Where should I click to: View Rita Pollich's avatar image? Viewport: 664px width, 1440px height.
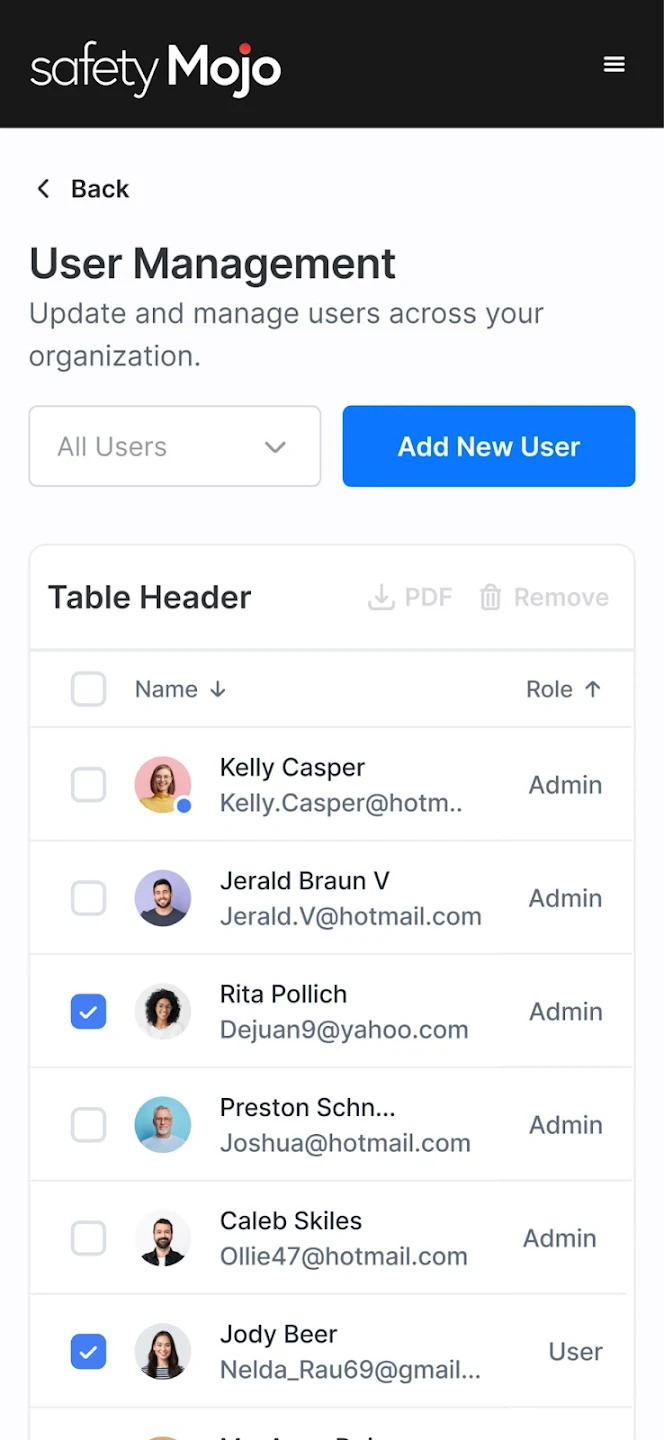tap(163, 1011)
